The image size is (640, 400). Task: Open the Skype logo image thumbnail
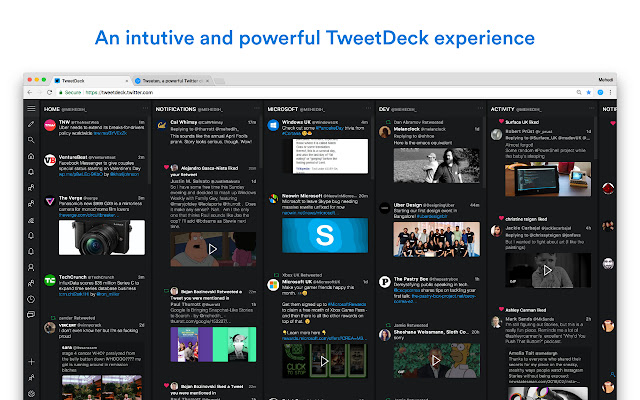pyautogui.click(x=325, y=235)
